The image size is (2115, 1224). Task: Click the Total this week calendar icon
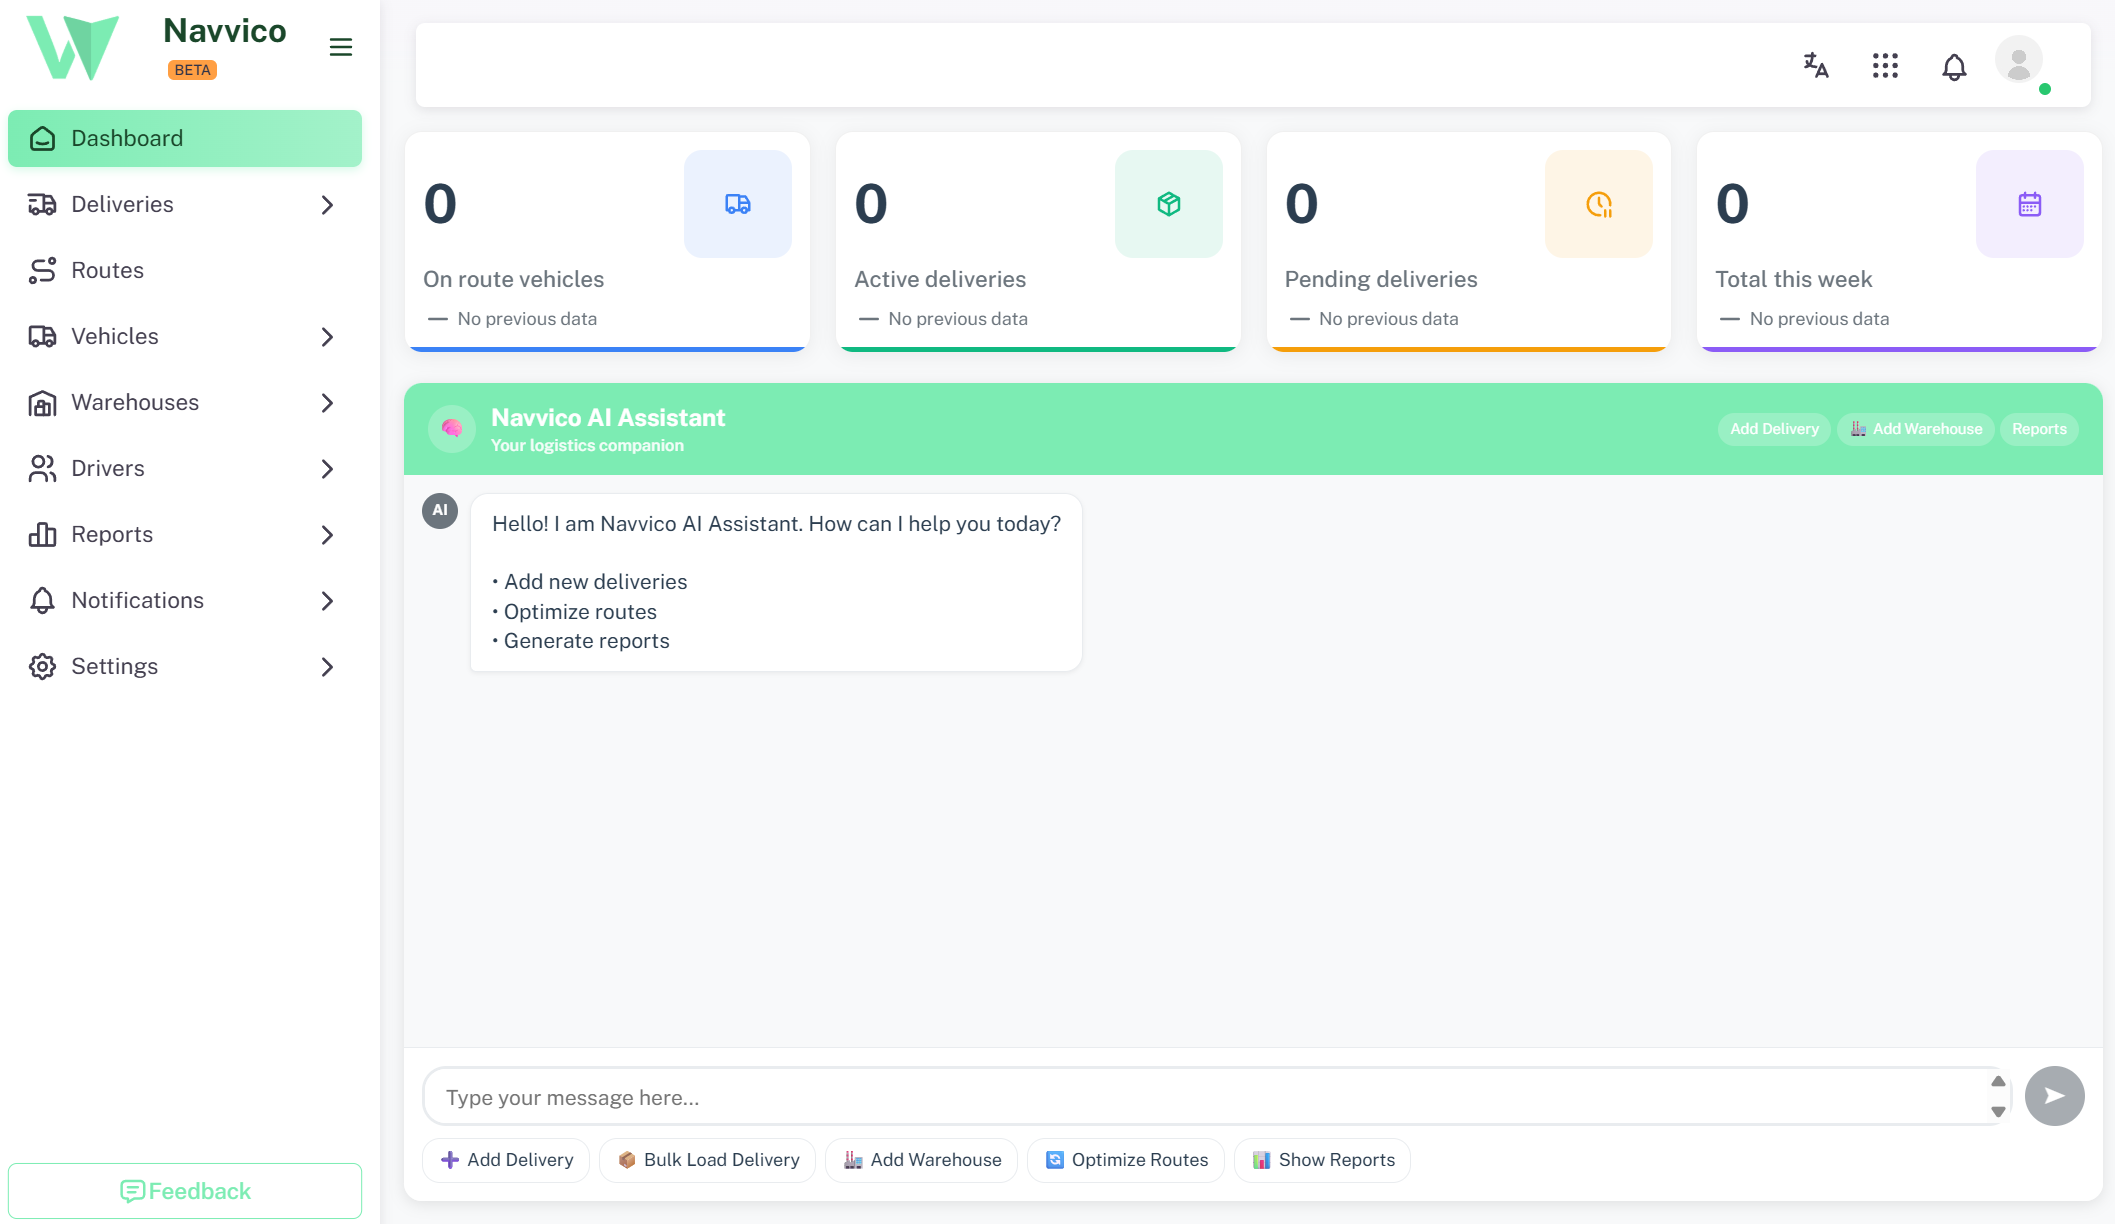pos(2029,204)
